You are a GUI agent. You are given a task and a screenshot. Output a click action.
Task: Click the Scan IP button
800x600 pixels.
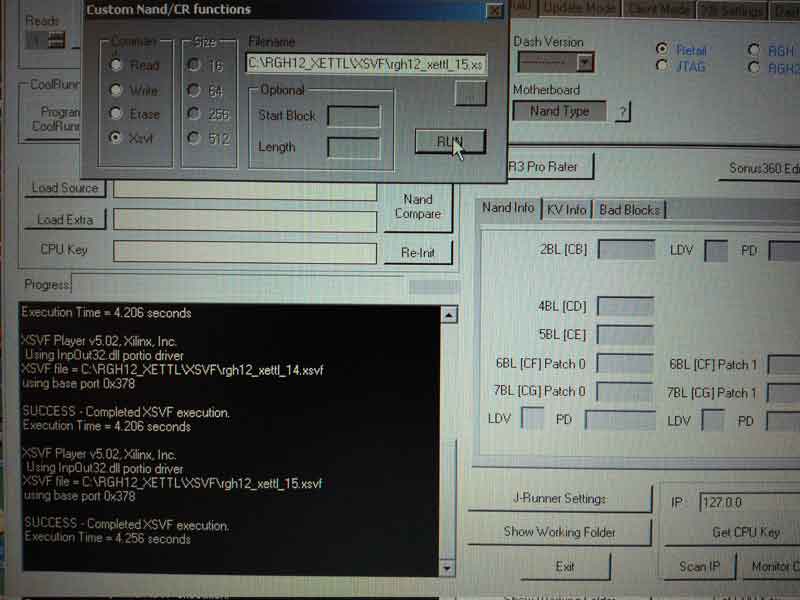(x=699, y=567)
